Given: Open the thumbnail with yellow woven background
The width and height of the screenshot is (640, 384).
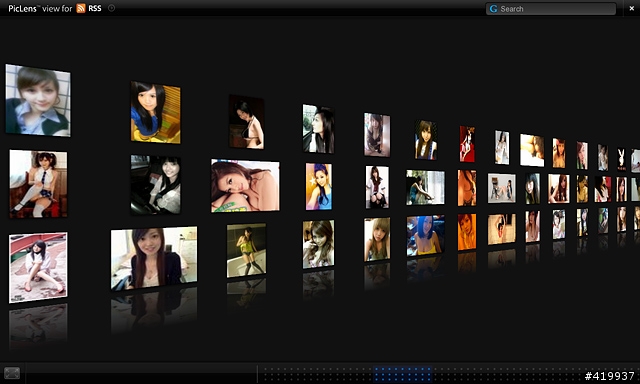Looking at the screenshot, I should click(x=156, y=112).
